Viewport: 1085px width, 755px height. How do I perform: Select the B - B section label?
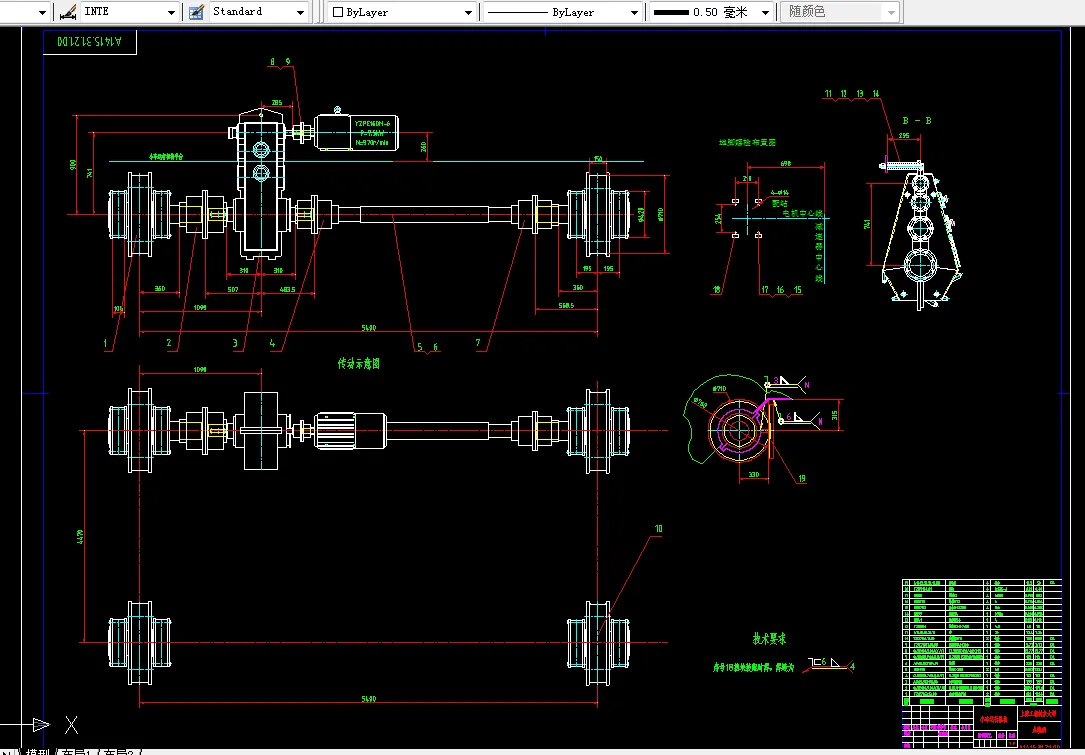click(917, 120)
